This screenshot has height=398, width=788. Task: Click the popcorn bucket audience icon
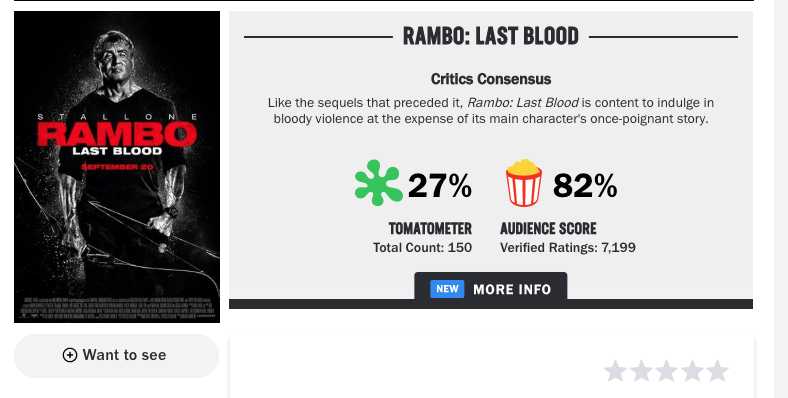click(x=524, y=183)
